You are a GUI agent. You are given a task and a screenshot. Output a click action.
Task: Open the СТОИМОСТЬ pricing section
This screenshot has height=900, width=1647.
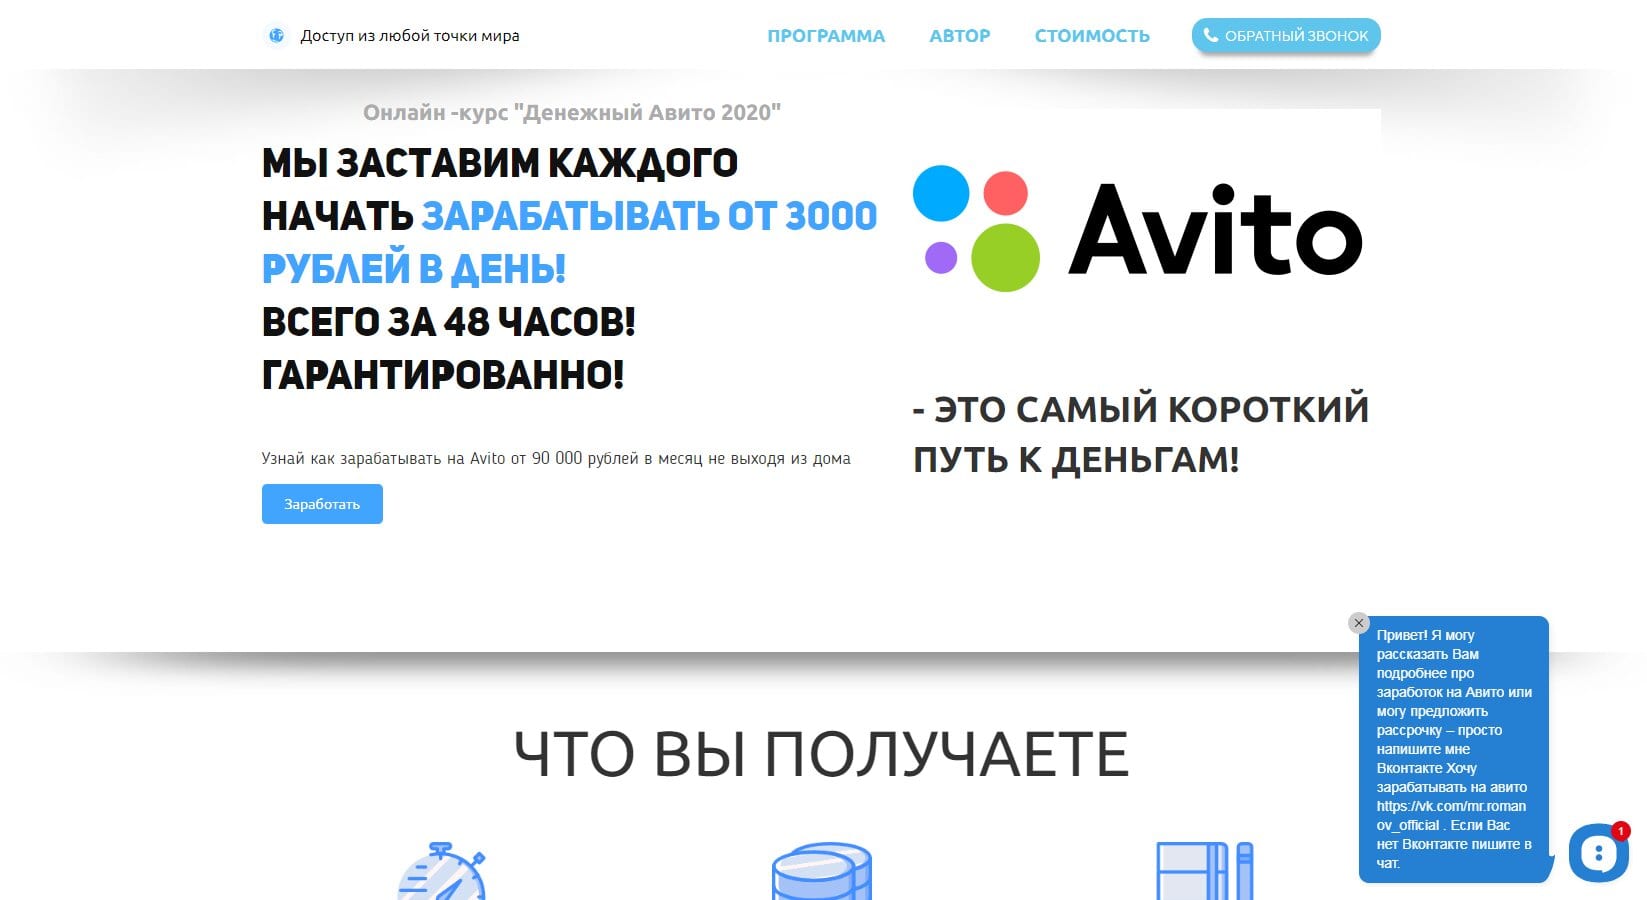click(1092, 36)
